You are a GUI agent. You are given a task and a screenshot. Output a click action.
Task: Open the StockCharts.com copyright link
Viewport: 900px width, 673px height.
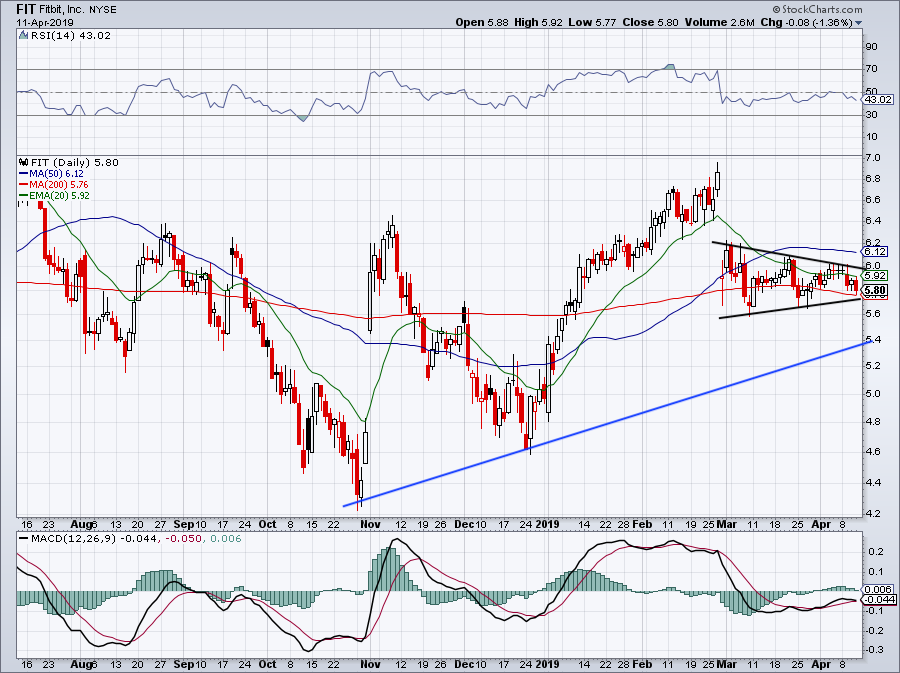[x=817, y=9]
